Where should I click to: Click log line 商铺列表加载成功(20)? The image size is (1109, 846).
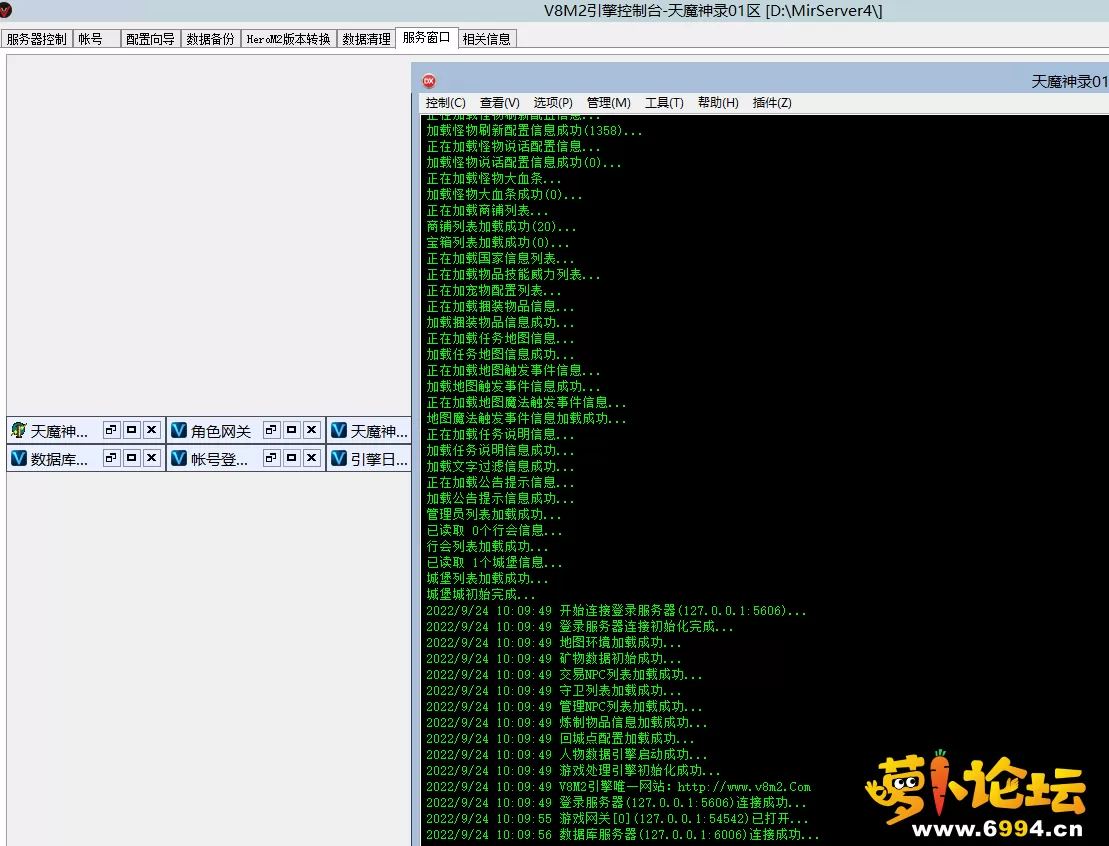[x=501, y=227]
